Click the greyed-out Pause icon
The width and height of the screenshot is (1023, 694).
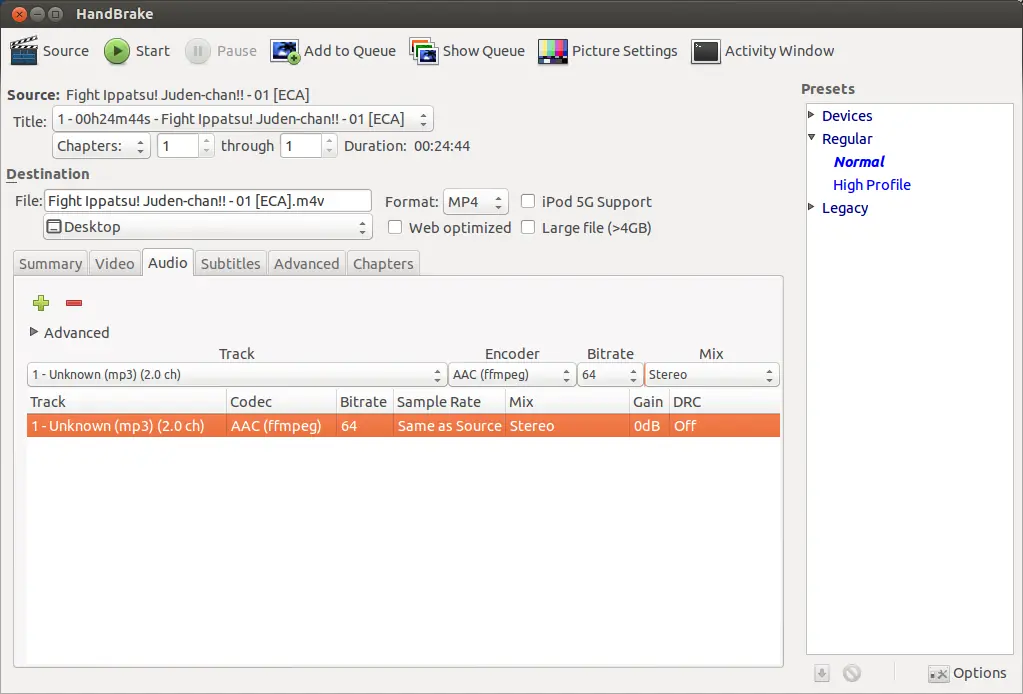click(198, 51)
